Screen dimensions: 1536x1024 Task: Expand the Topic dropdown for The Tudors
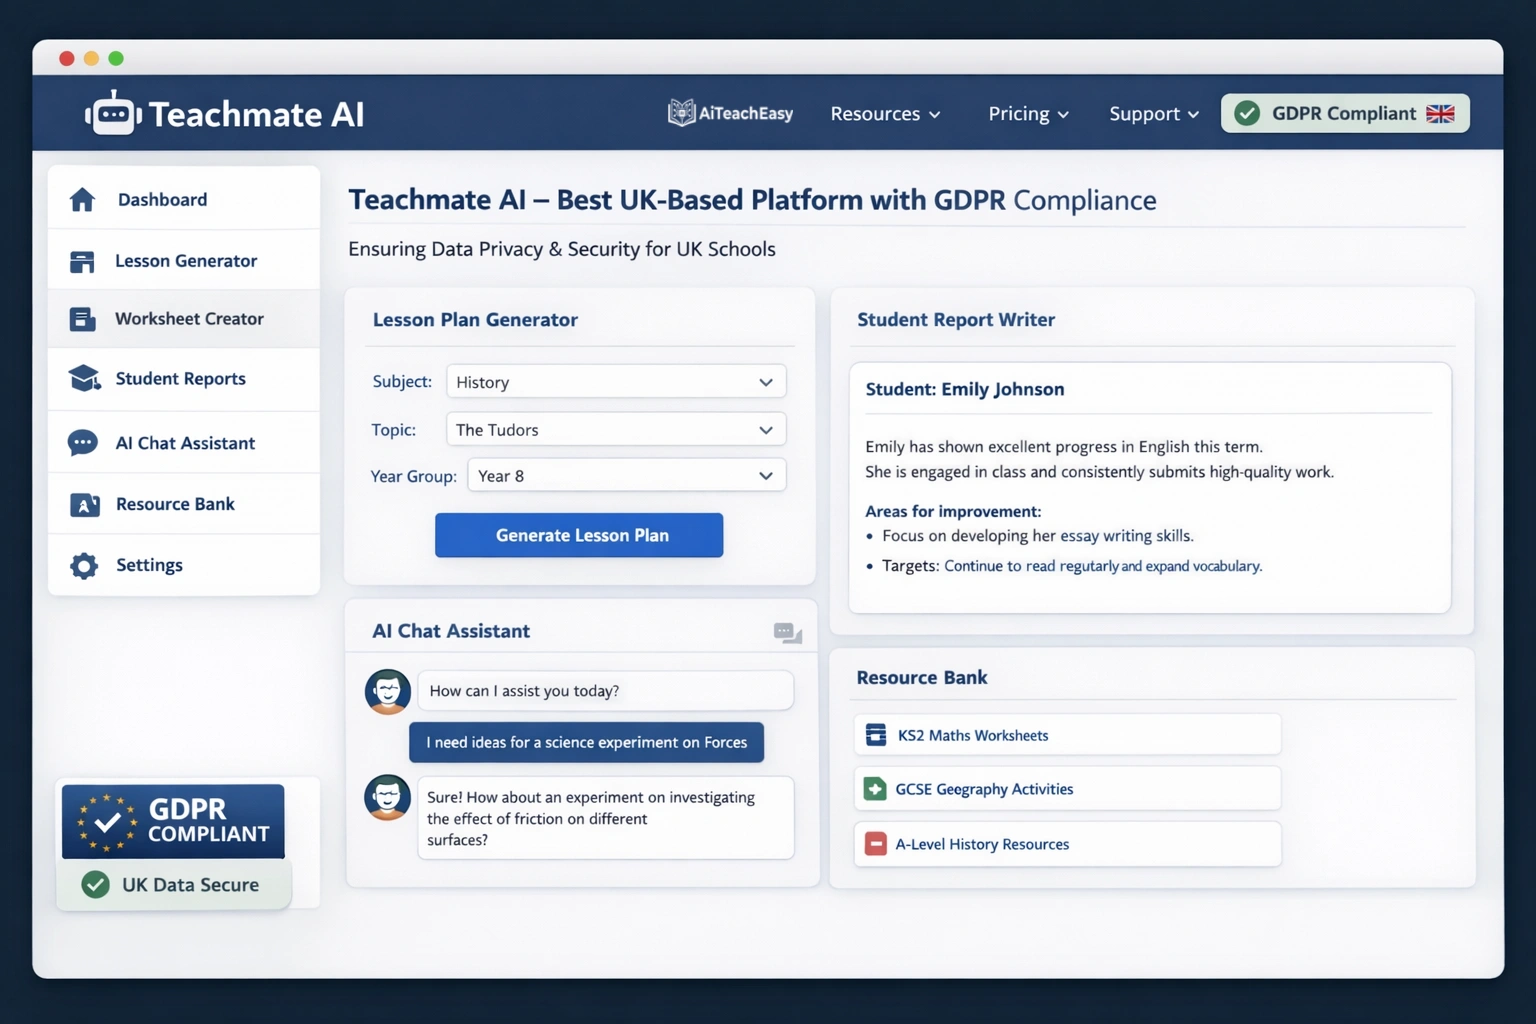pyautogui.click(x=615, y=429)
